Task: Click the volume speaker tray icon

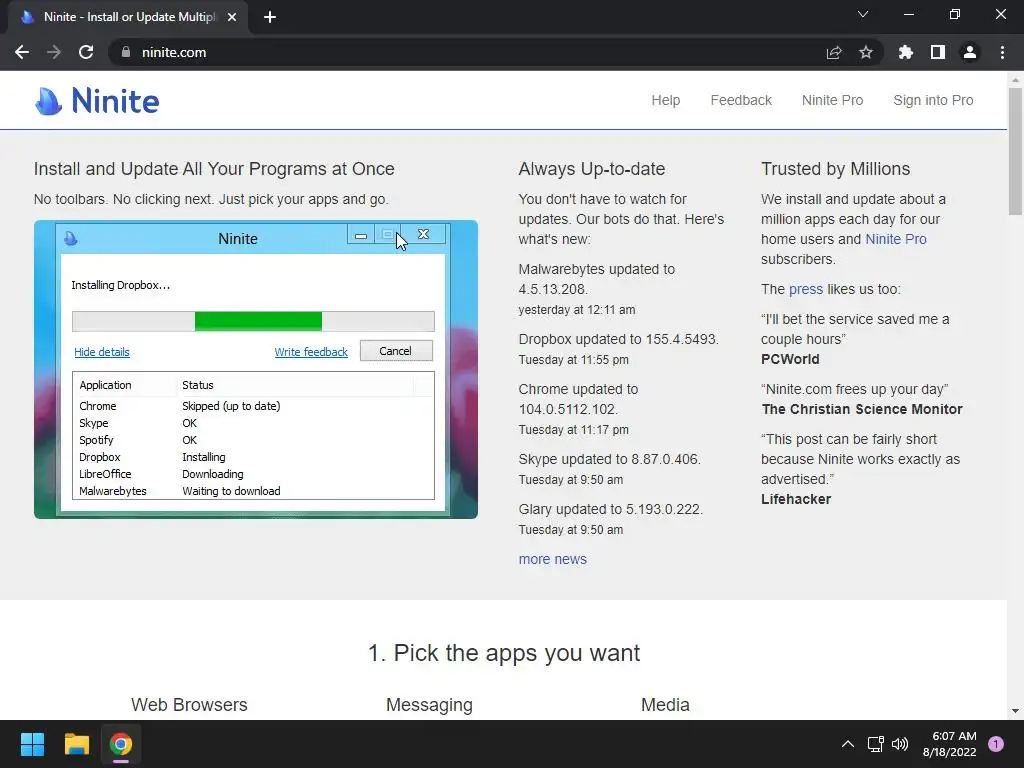Action: point(900,744)
